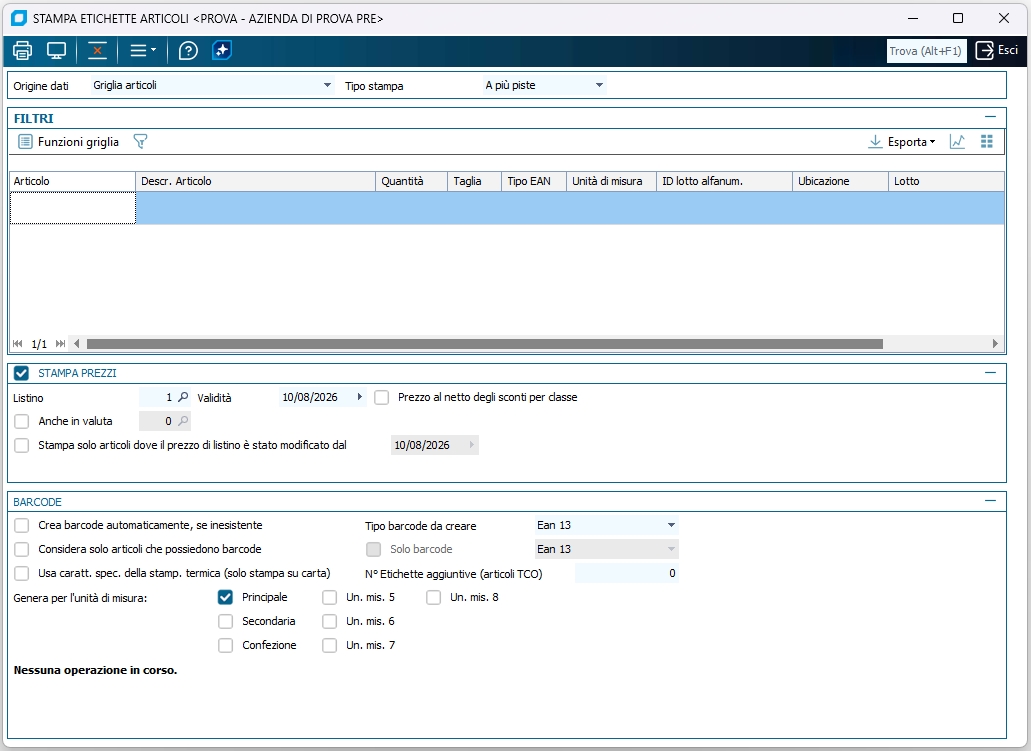Screen dimensions: 1031x751
Task: Click the Tipo EAN column header
Action: tap(534, 182)
